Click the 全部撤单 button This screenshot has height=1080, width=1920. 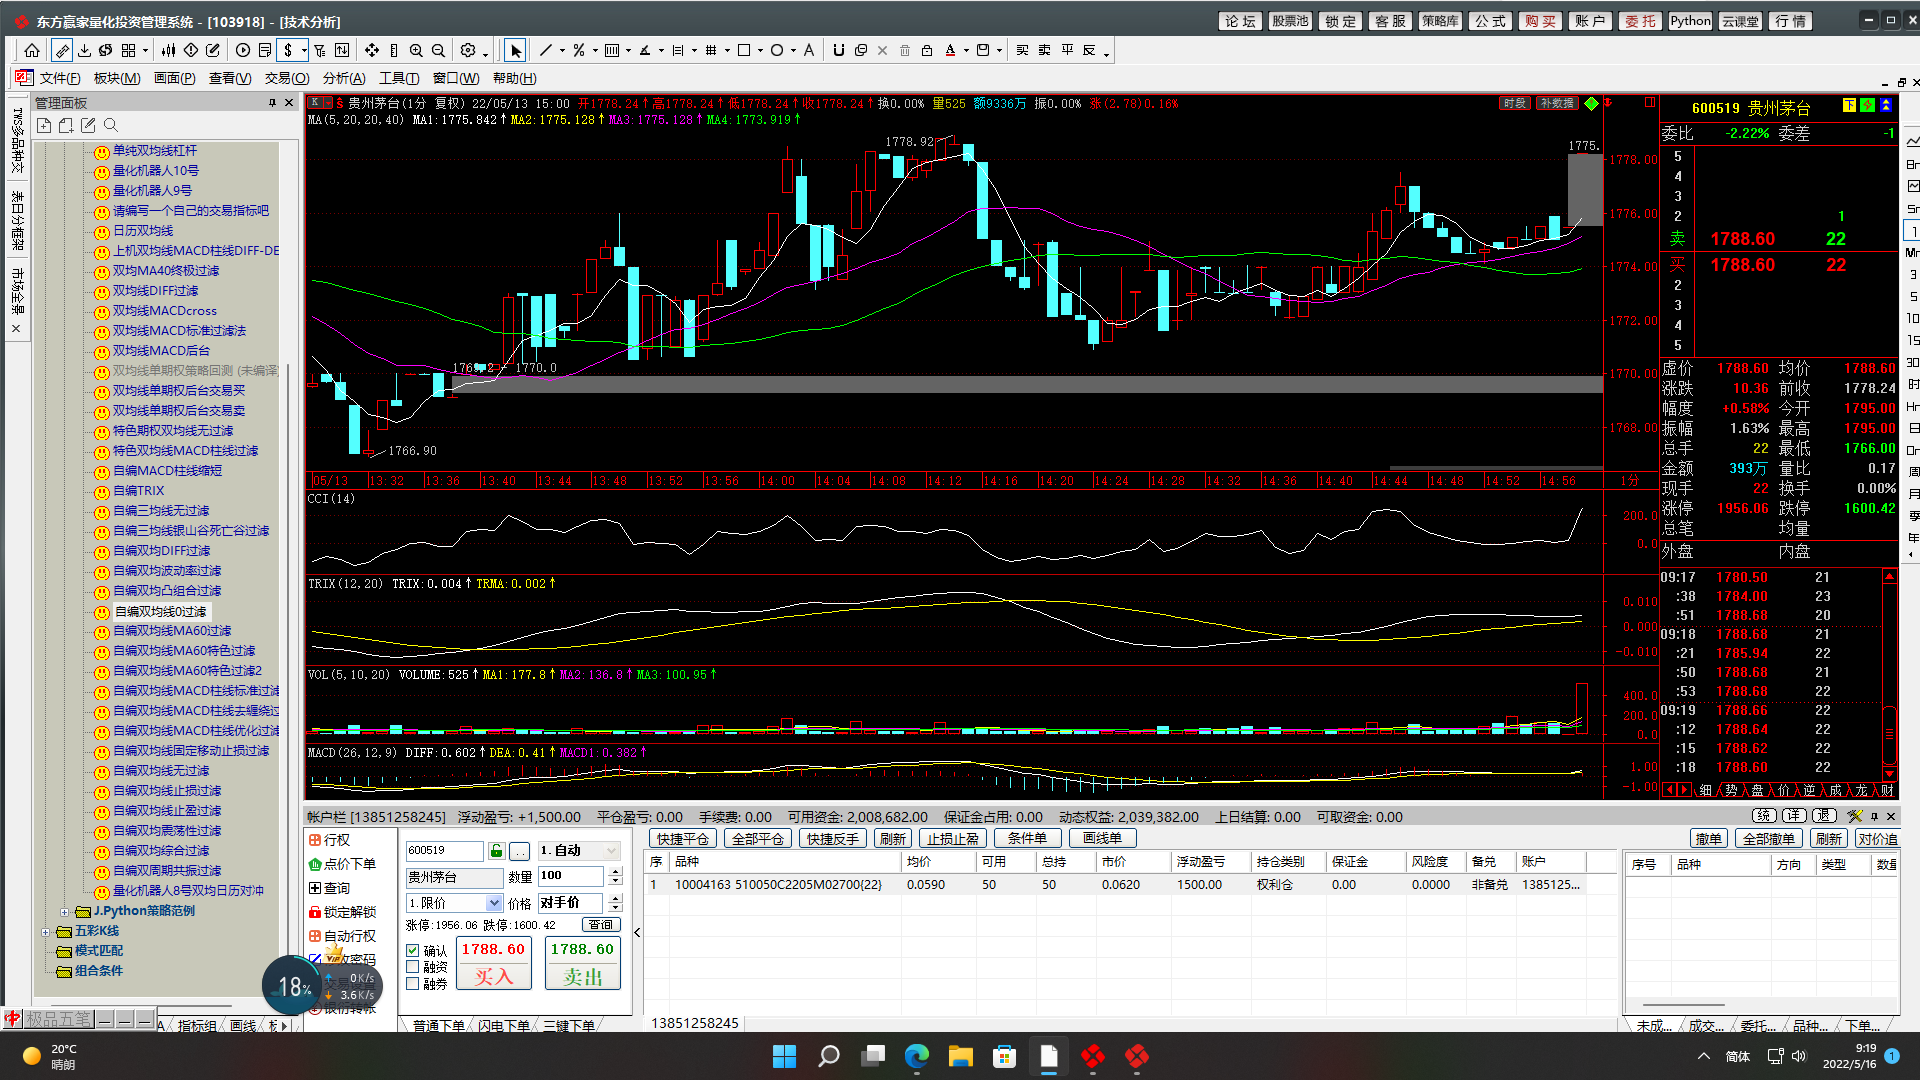pyautogui.click(x=1769, y=839)
